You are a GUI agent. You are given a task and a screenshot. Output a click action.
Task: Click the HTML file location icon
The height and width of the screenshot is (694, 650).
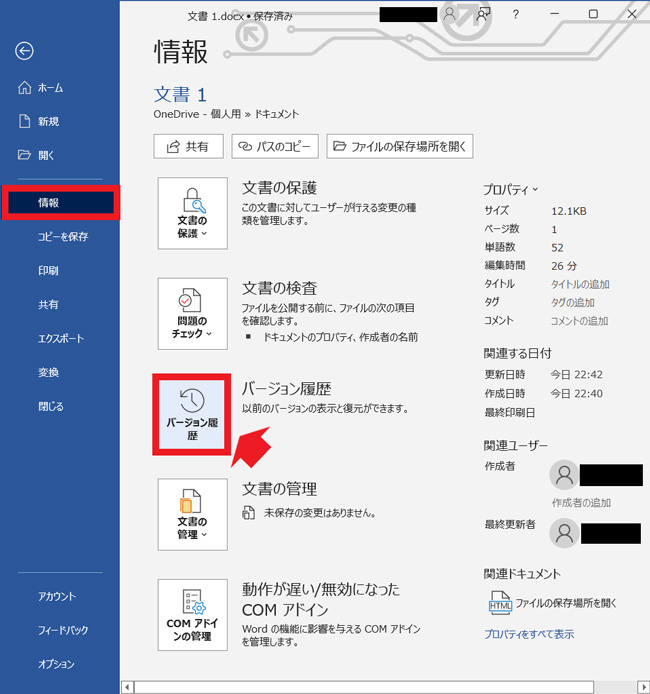(x=499, y=604)
